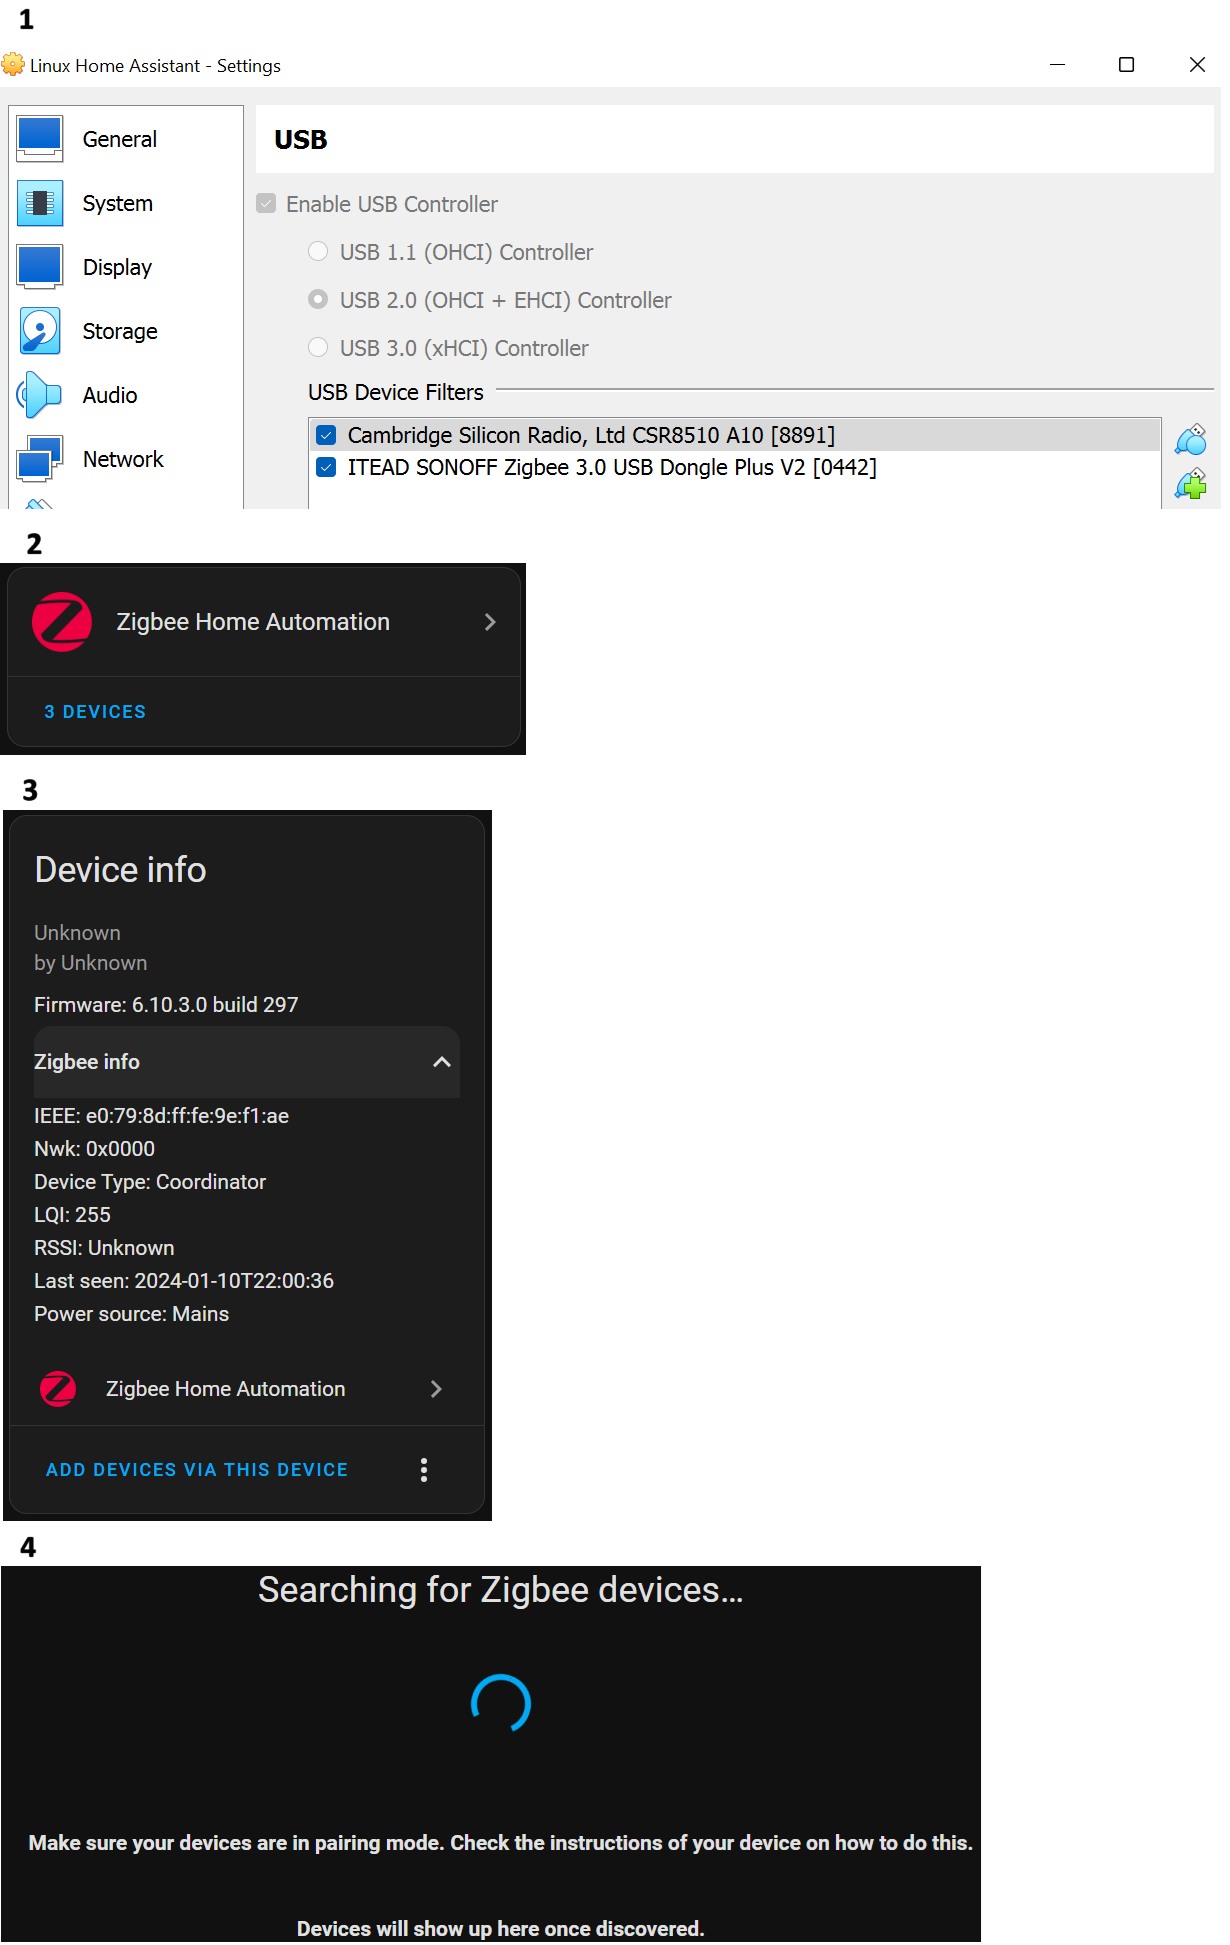Screen dimensions: 1230x1945
Task: Open Zigbee Home Automation card chevron
Action: [490, 622]
